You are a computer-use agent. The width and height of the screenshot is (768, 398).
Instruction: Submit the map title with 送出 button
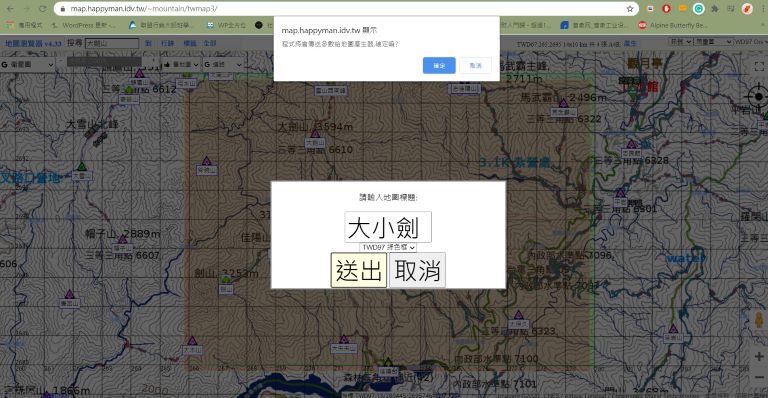[359, 270]
